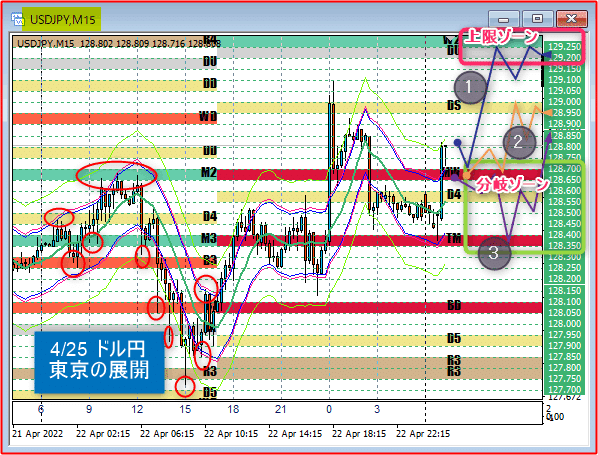Click the 22 Apr 02:15 time label
Screen dimensions: 598x455
(x=103, y=434)
